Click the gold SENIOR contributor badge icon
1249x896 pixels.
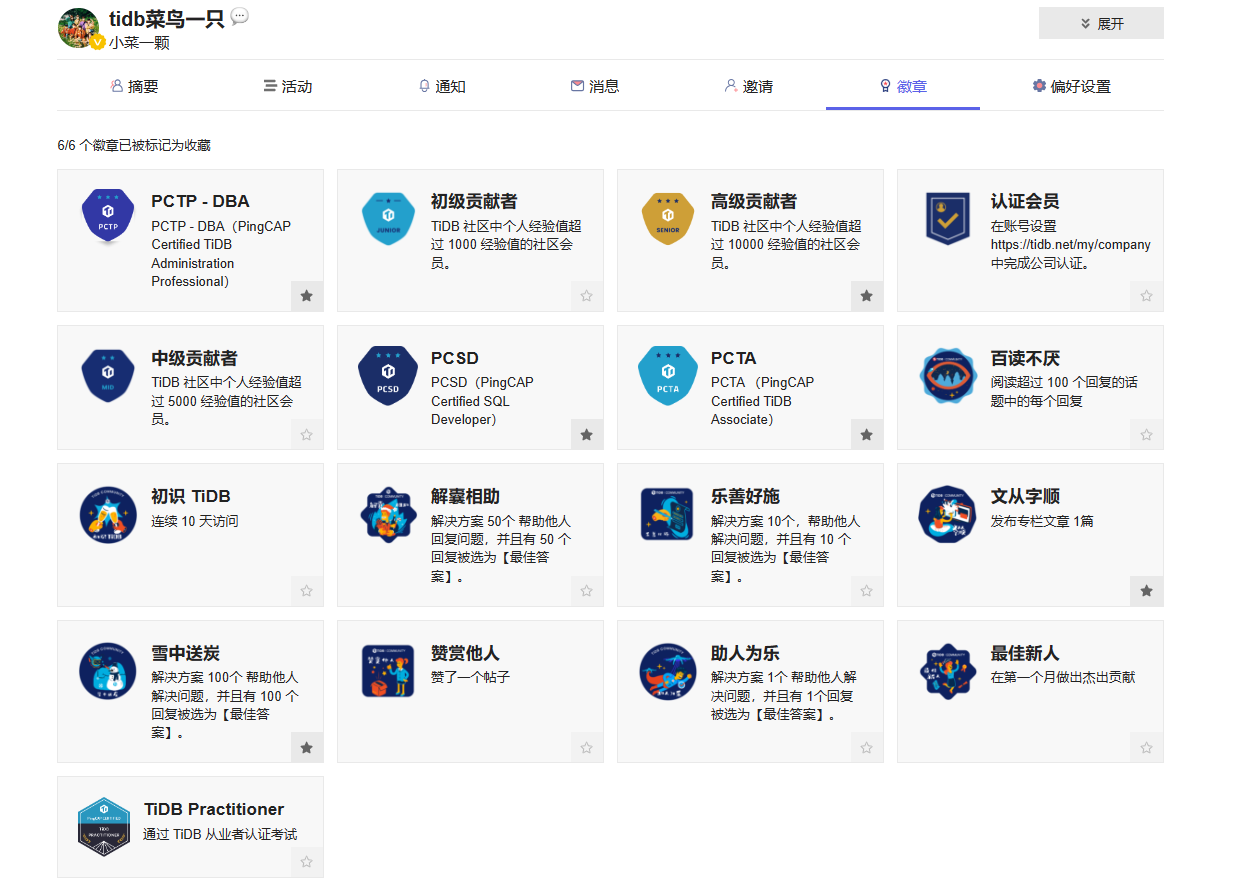pyautogui.click(x=667, y=216)
